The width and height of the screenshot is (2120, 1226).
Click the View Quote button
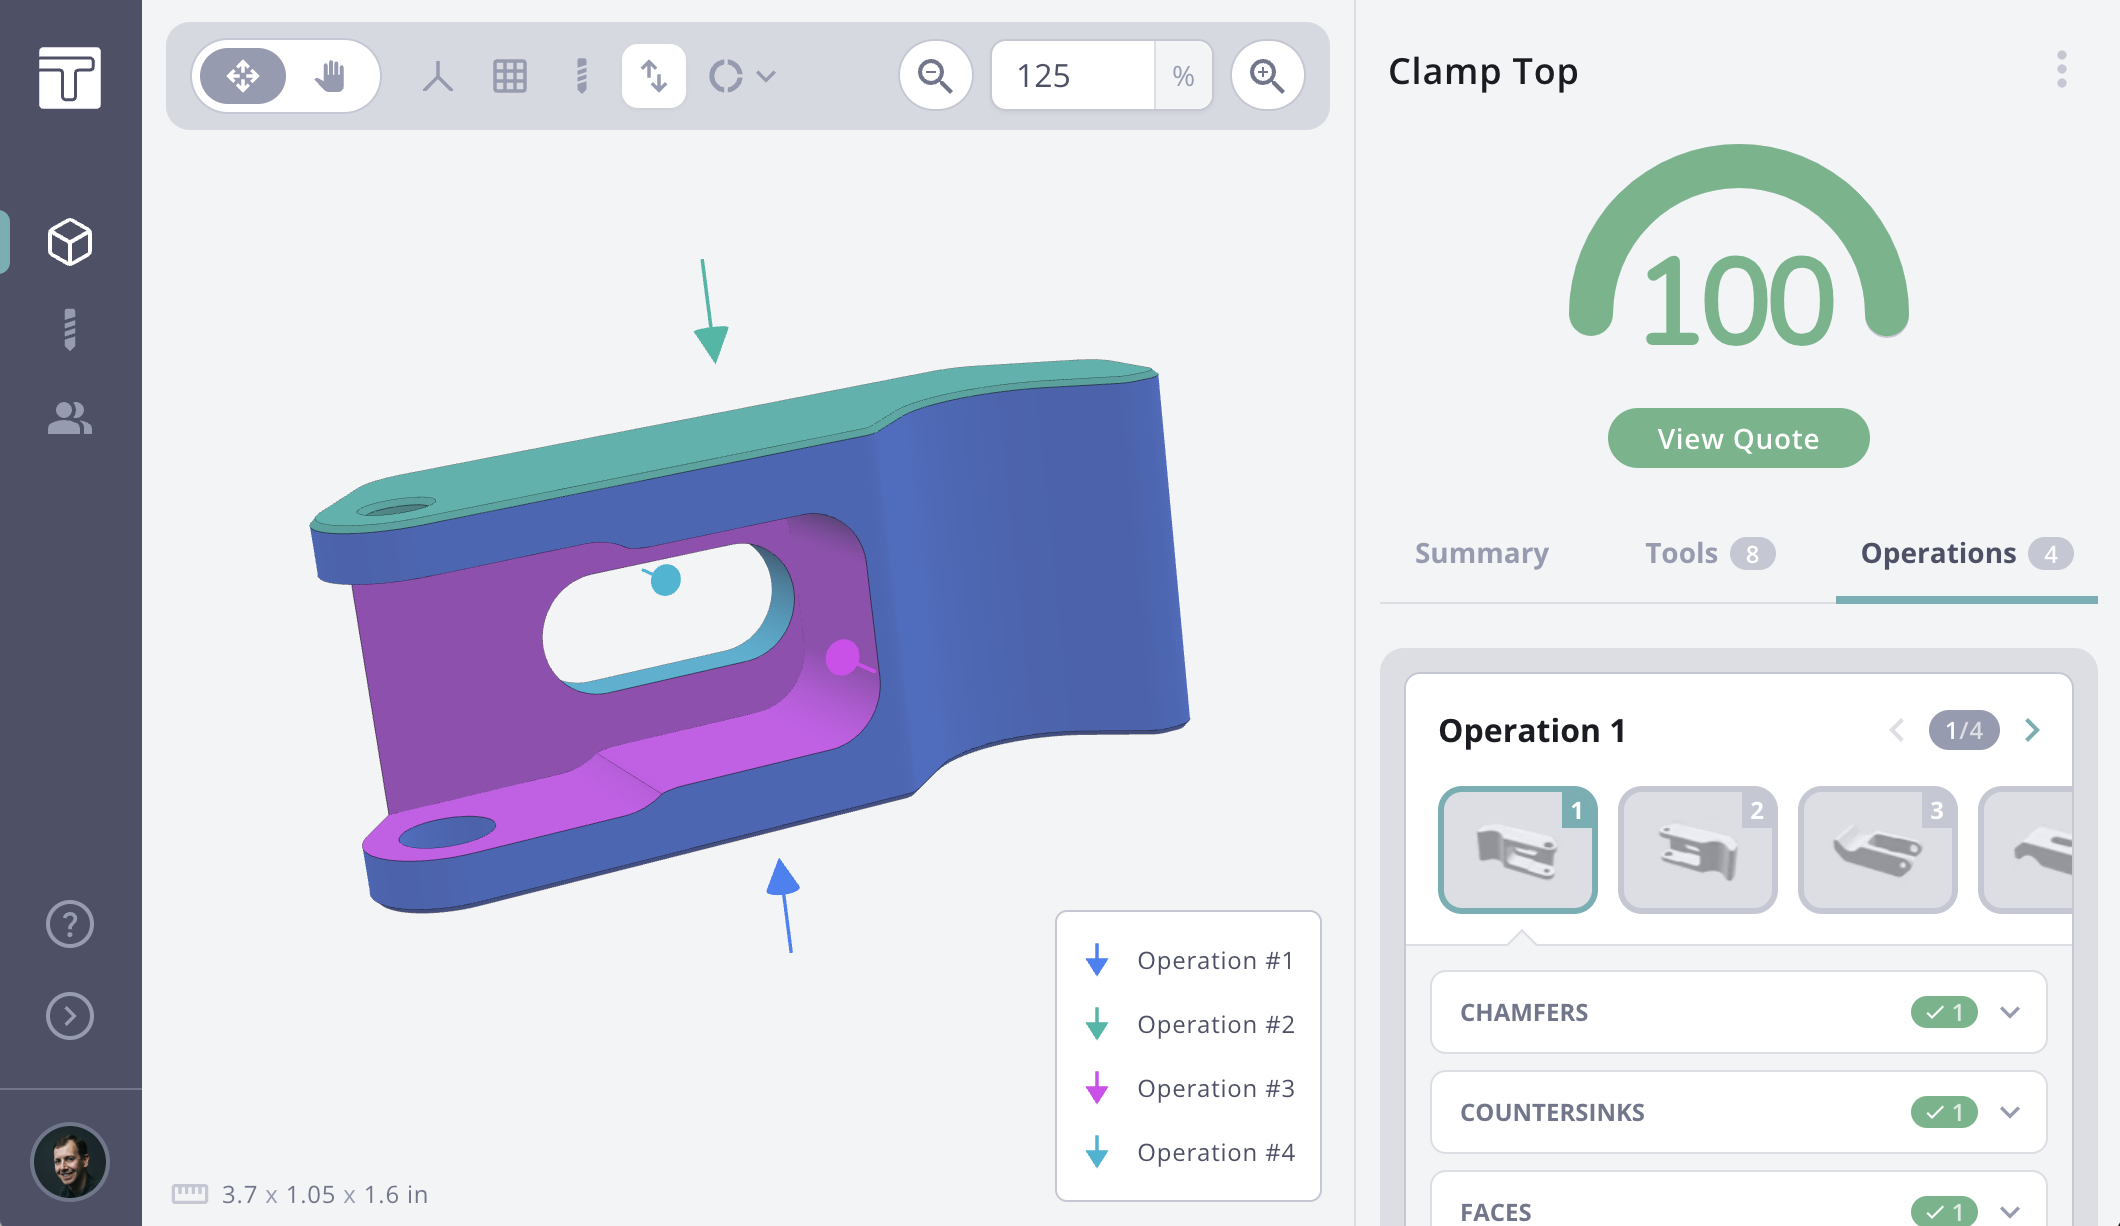tap(1737, 438)
